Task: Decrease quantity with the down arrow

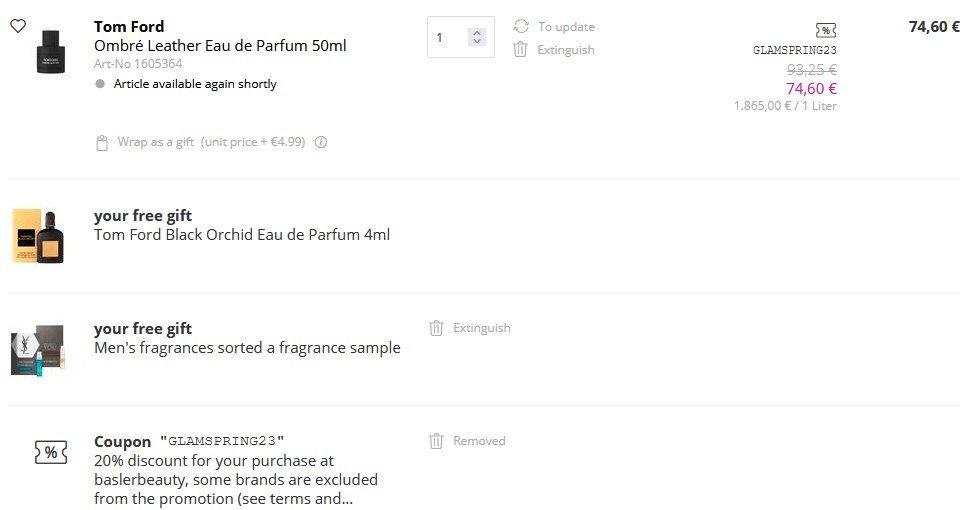Action: coord(477,43)
